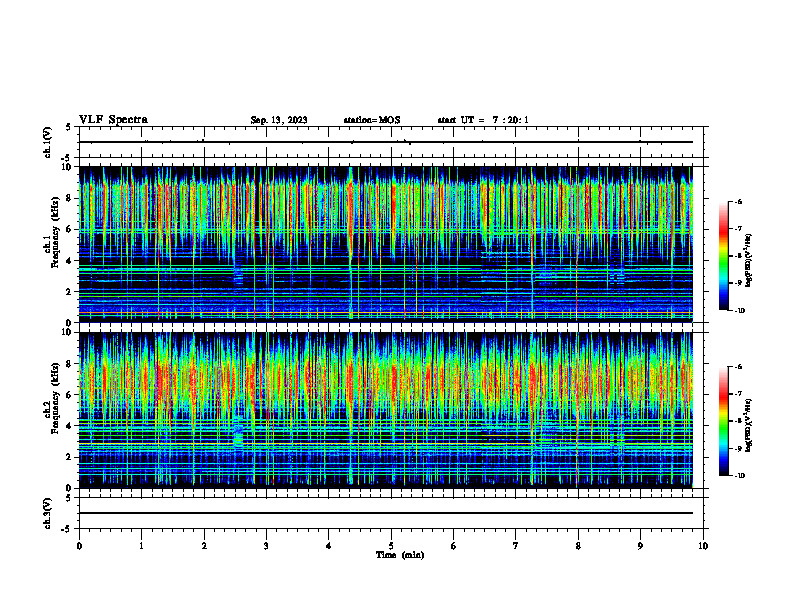Click the ch.1 spectrogram color bar
Viewport: 792px width, 612px height.
coord(724,256)
